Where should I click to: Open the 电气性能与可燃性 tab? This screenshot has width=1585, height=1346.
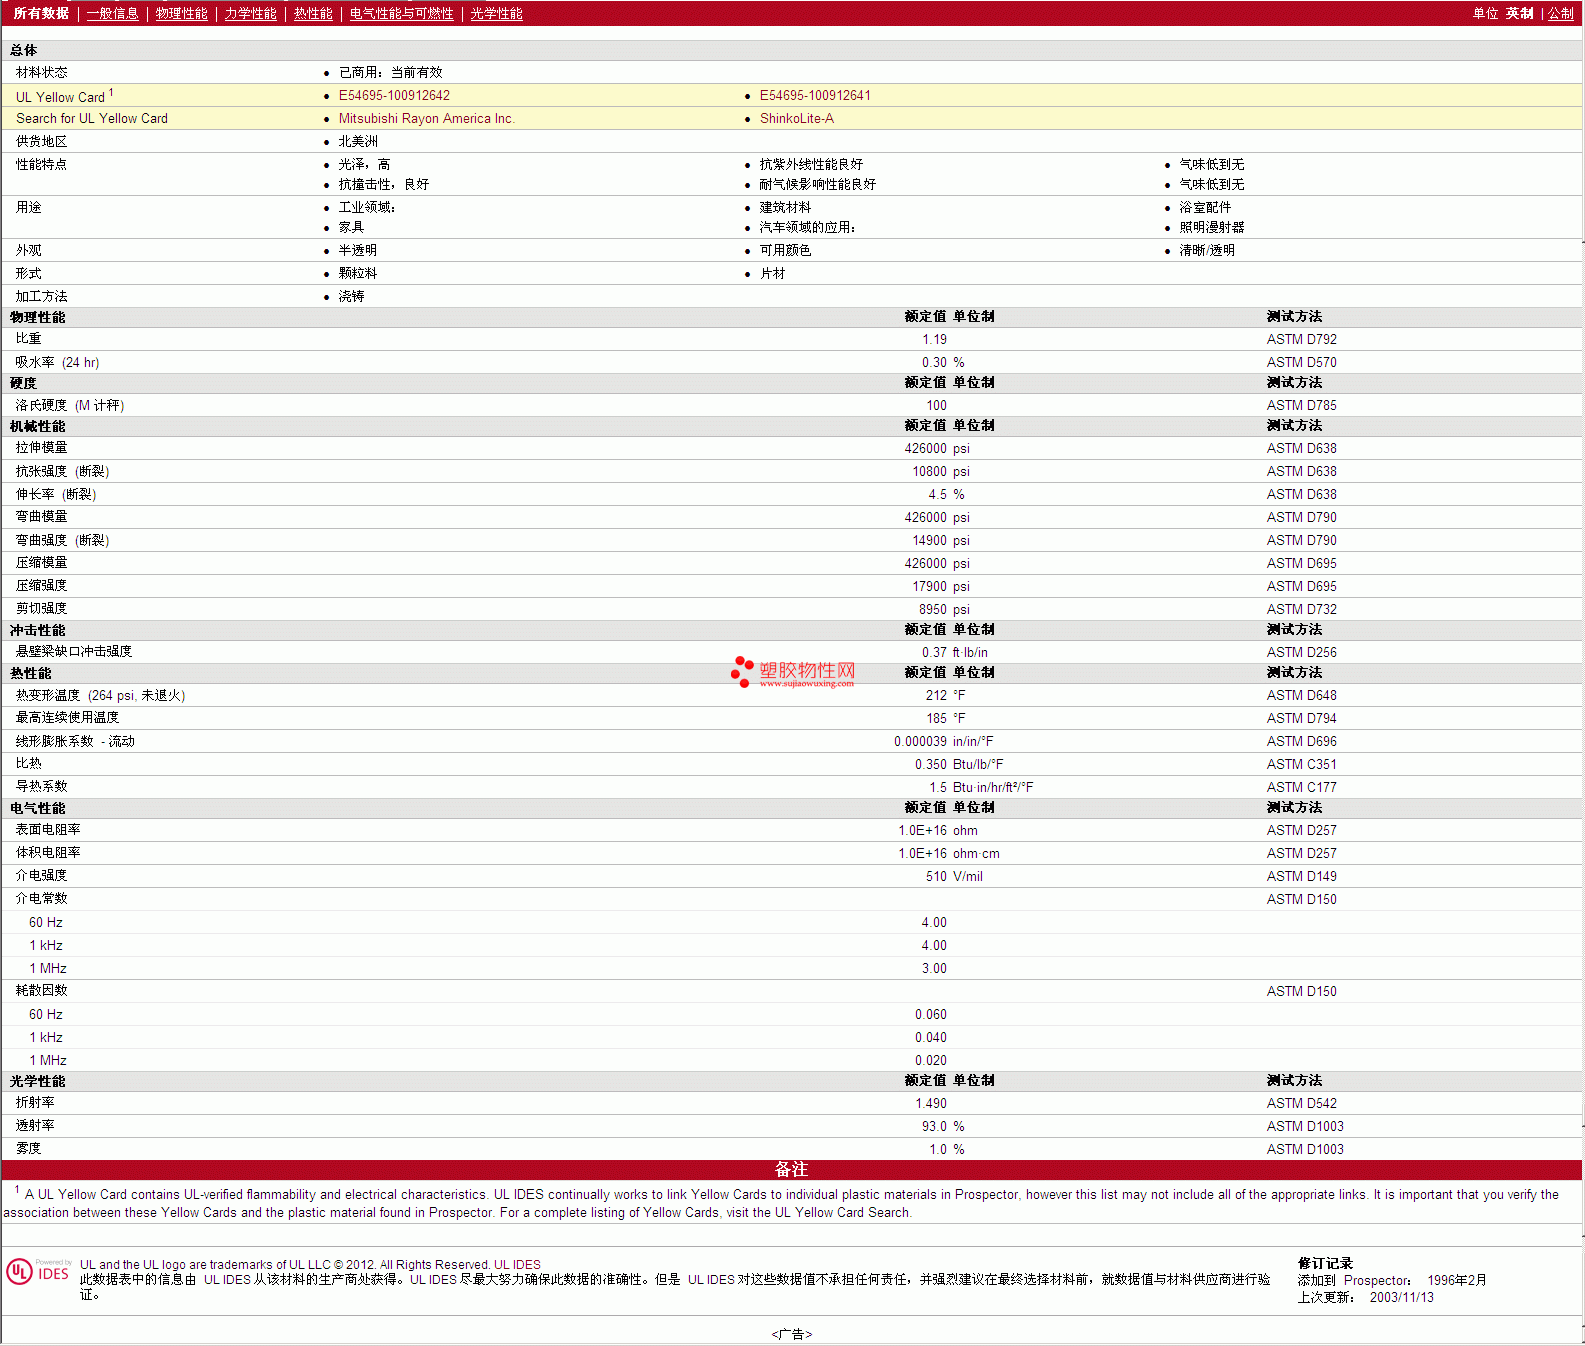click(x=401, y=14)
